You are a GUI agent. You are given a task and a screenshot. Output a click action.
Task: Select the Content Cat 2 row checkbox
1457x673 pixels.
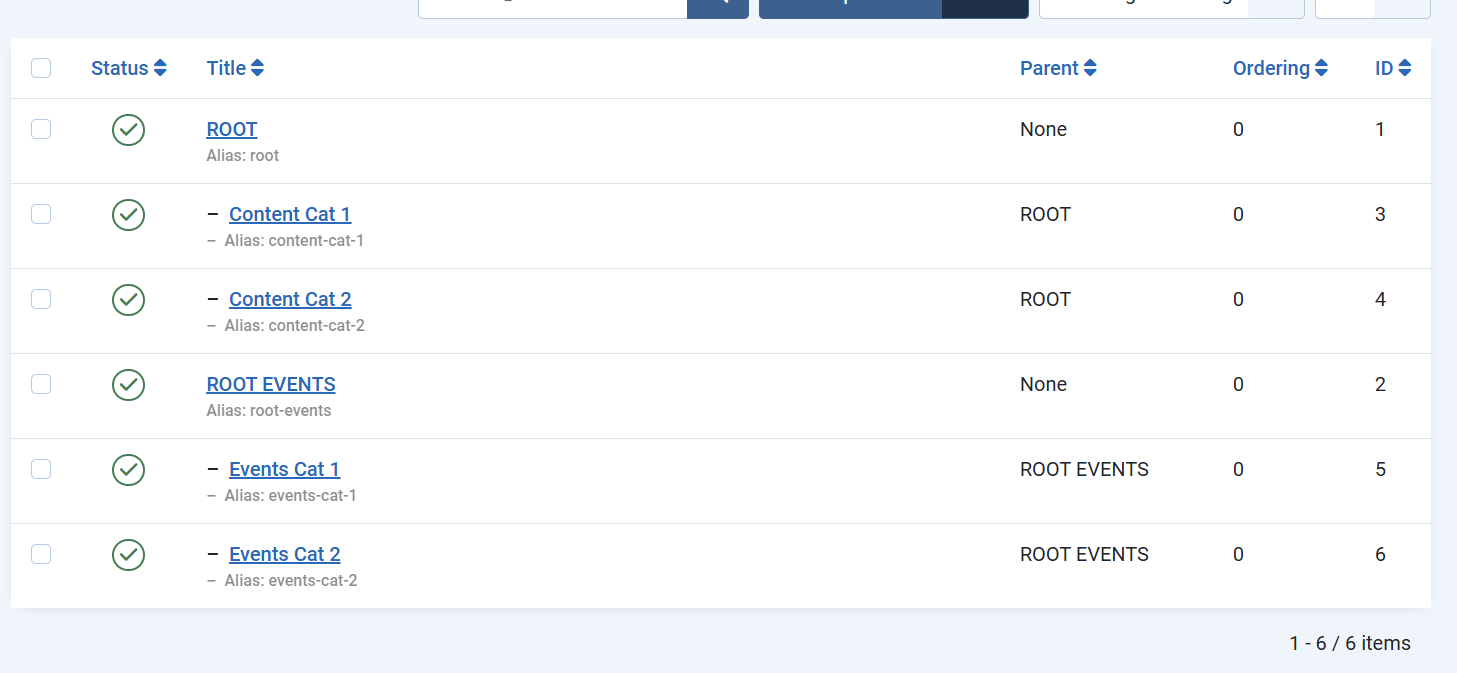coord(41,299)
